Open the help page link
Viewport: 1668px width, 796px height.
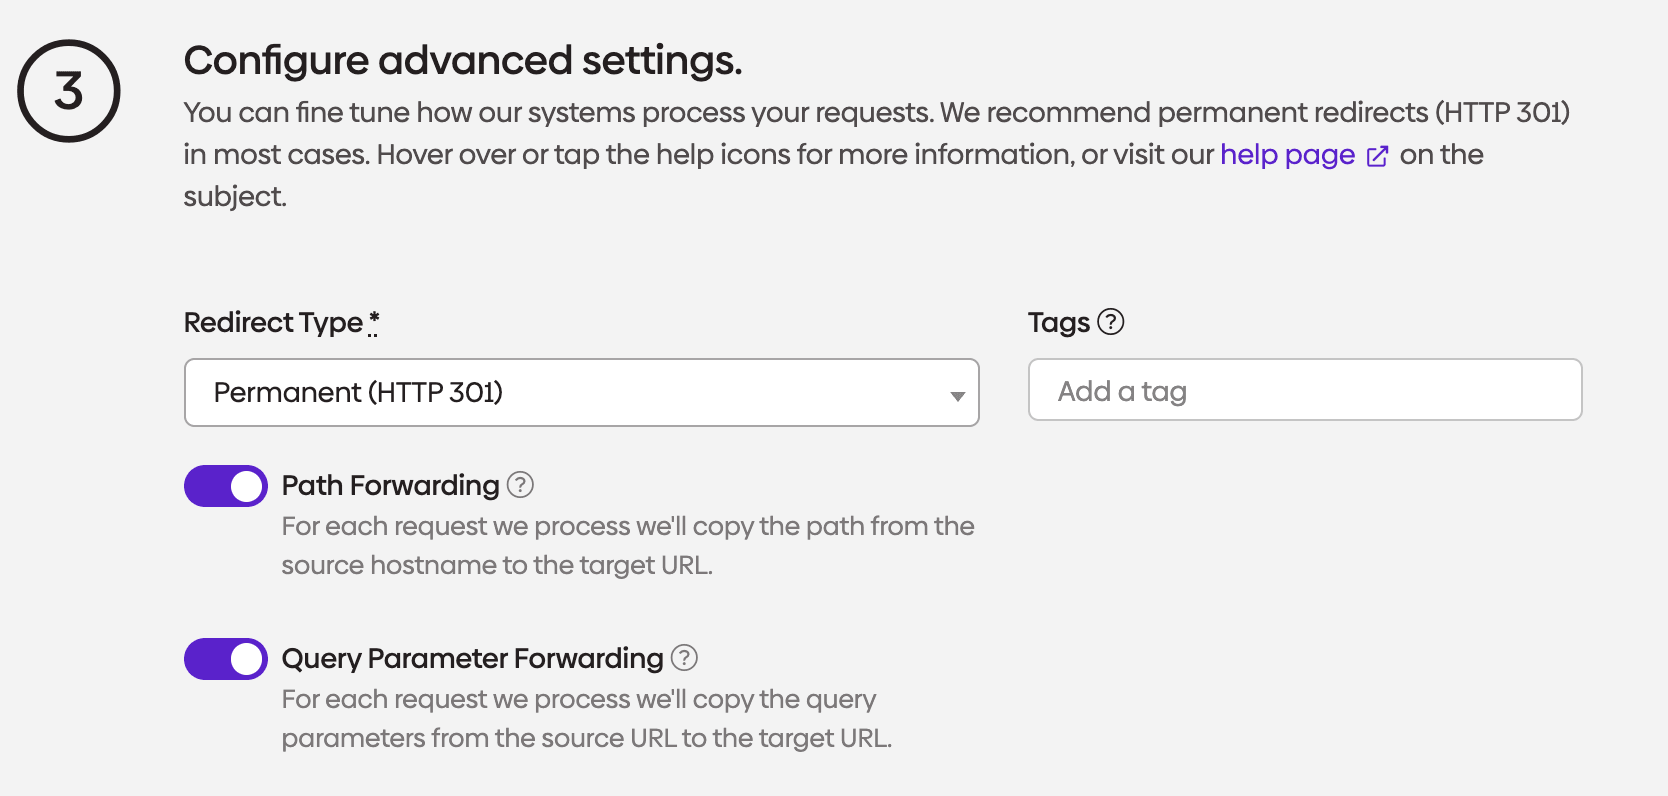coord(1287,155)
